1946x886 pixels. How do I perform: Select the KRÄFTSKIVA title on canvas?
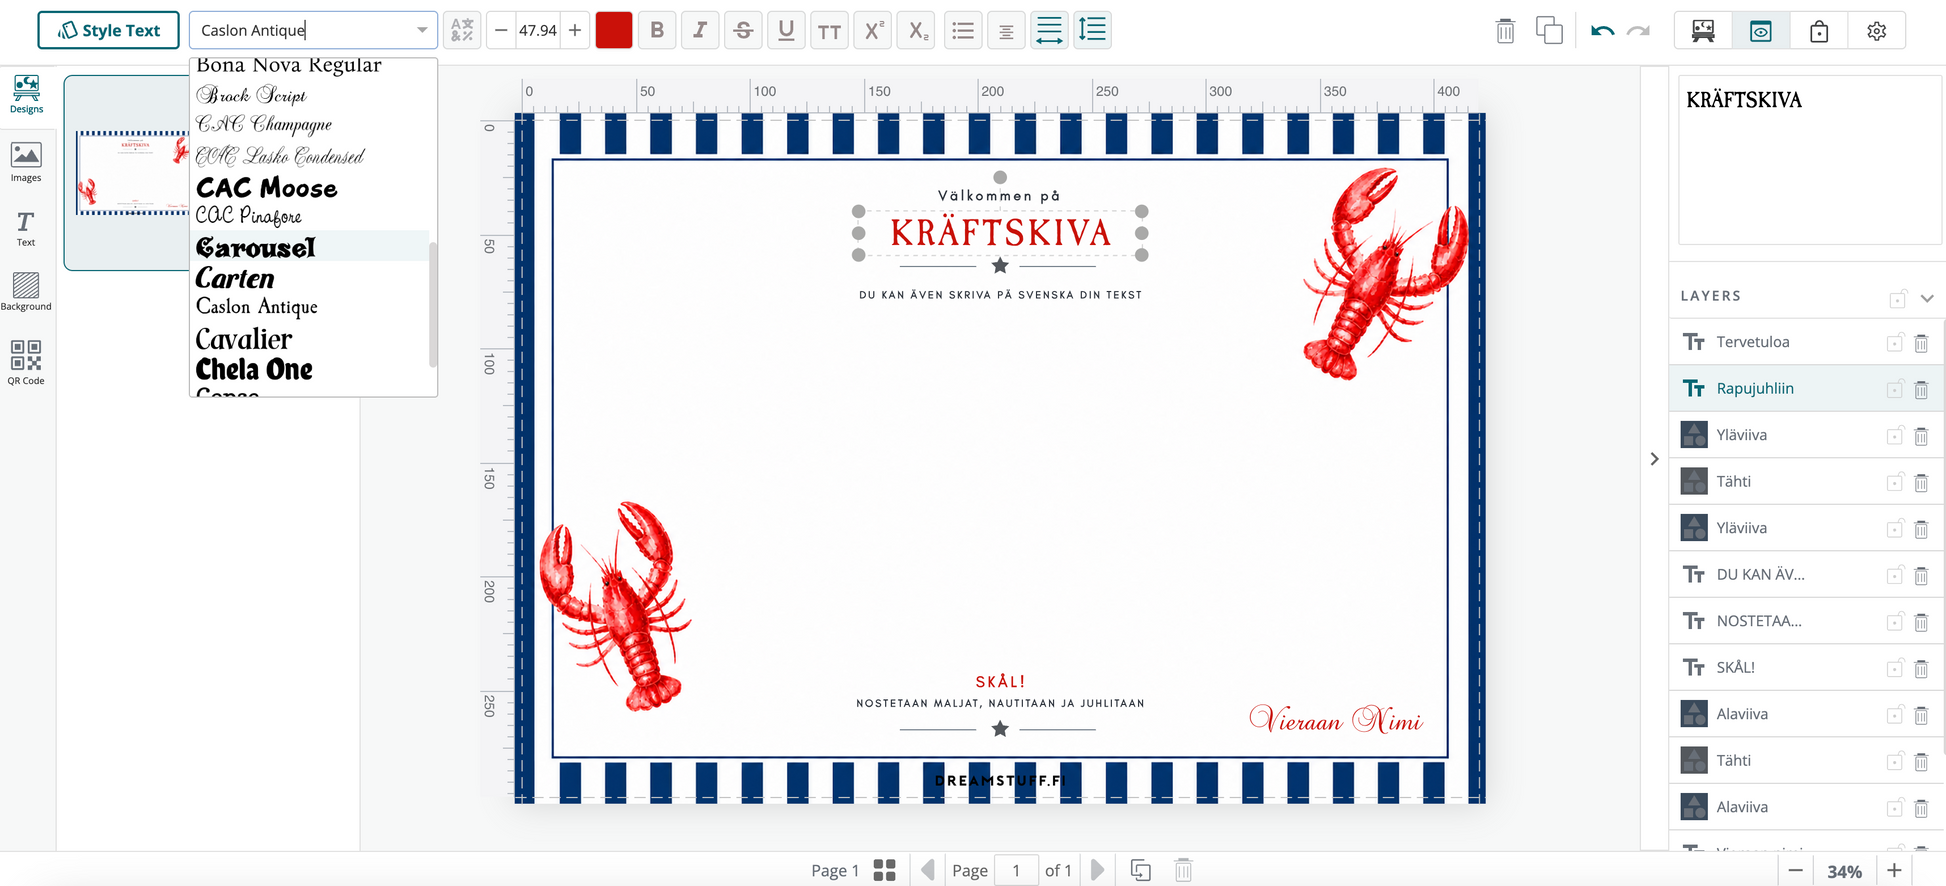tap(1000, 233)
